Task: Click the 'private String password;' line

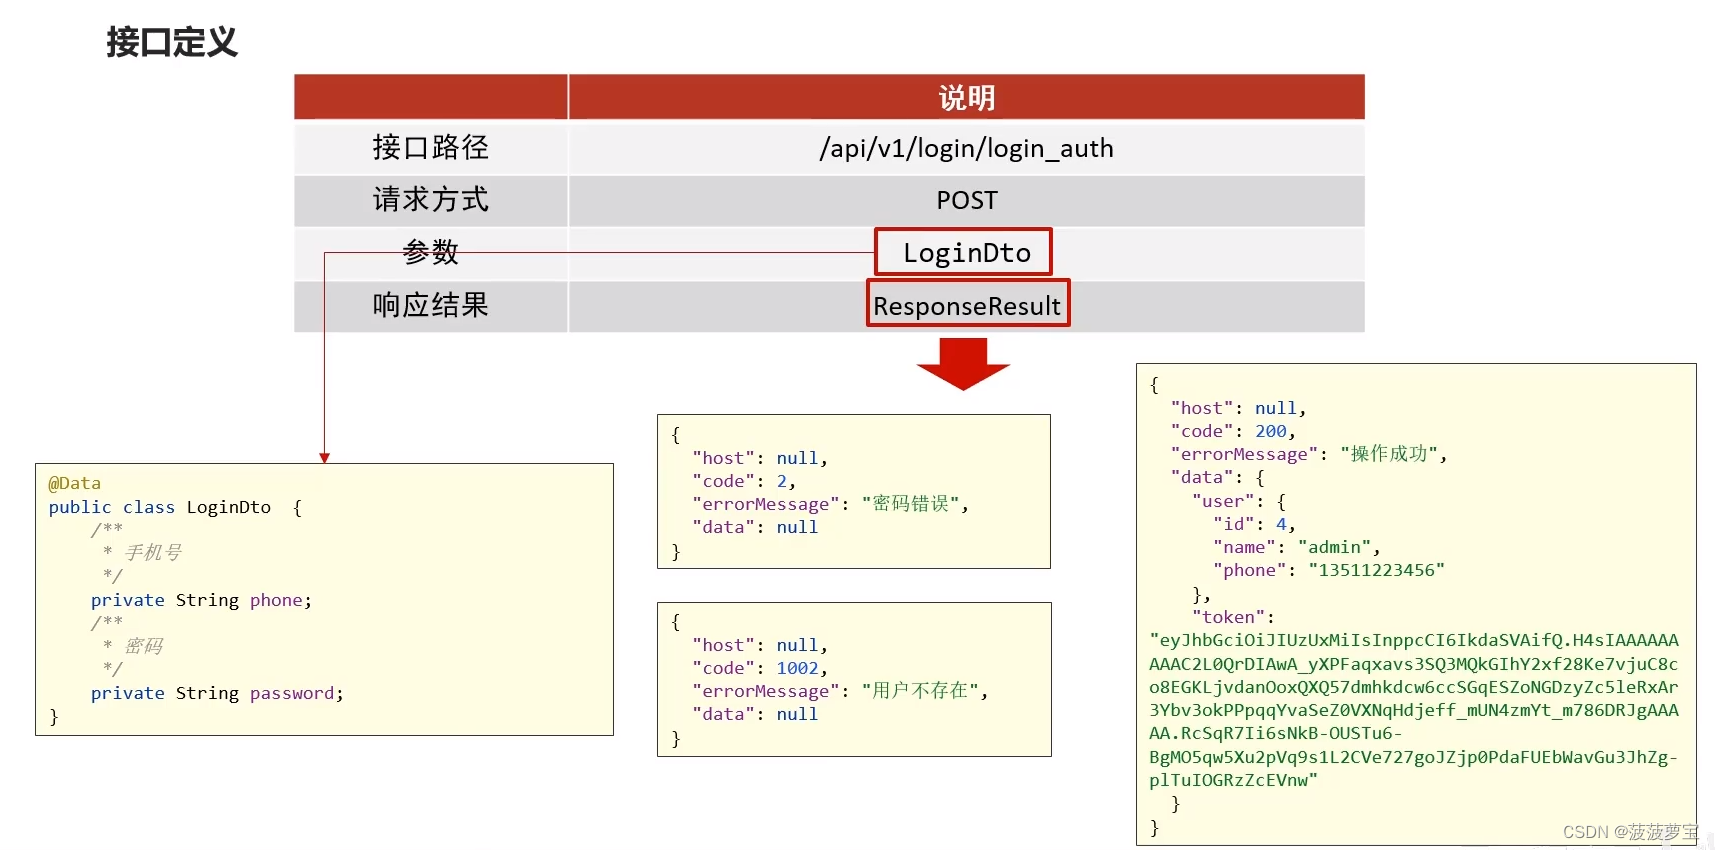Action: [x=217, y=693]
